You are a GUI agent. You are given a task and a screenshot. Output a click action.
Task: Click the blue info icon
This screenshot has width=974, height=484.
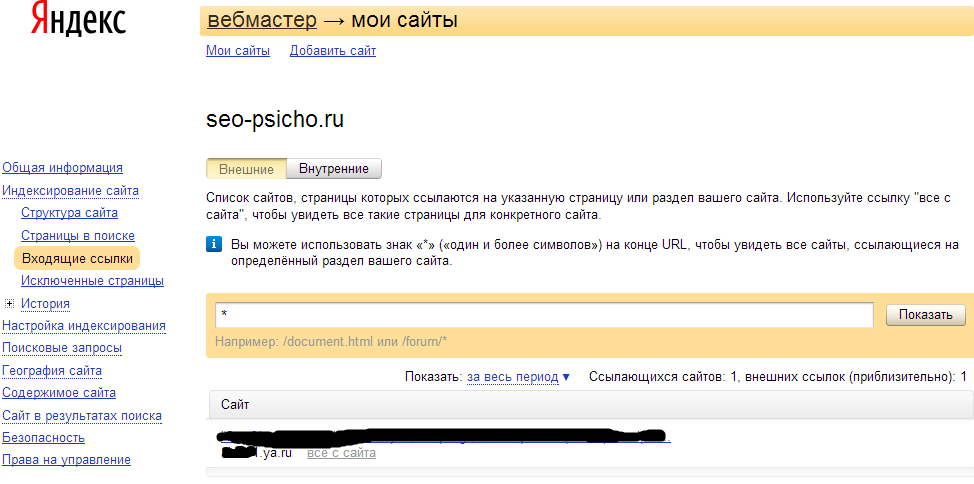point(214,244)
